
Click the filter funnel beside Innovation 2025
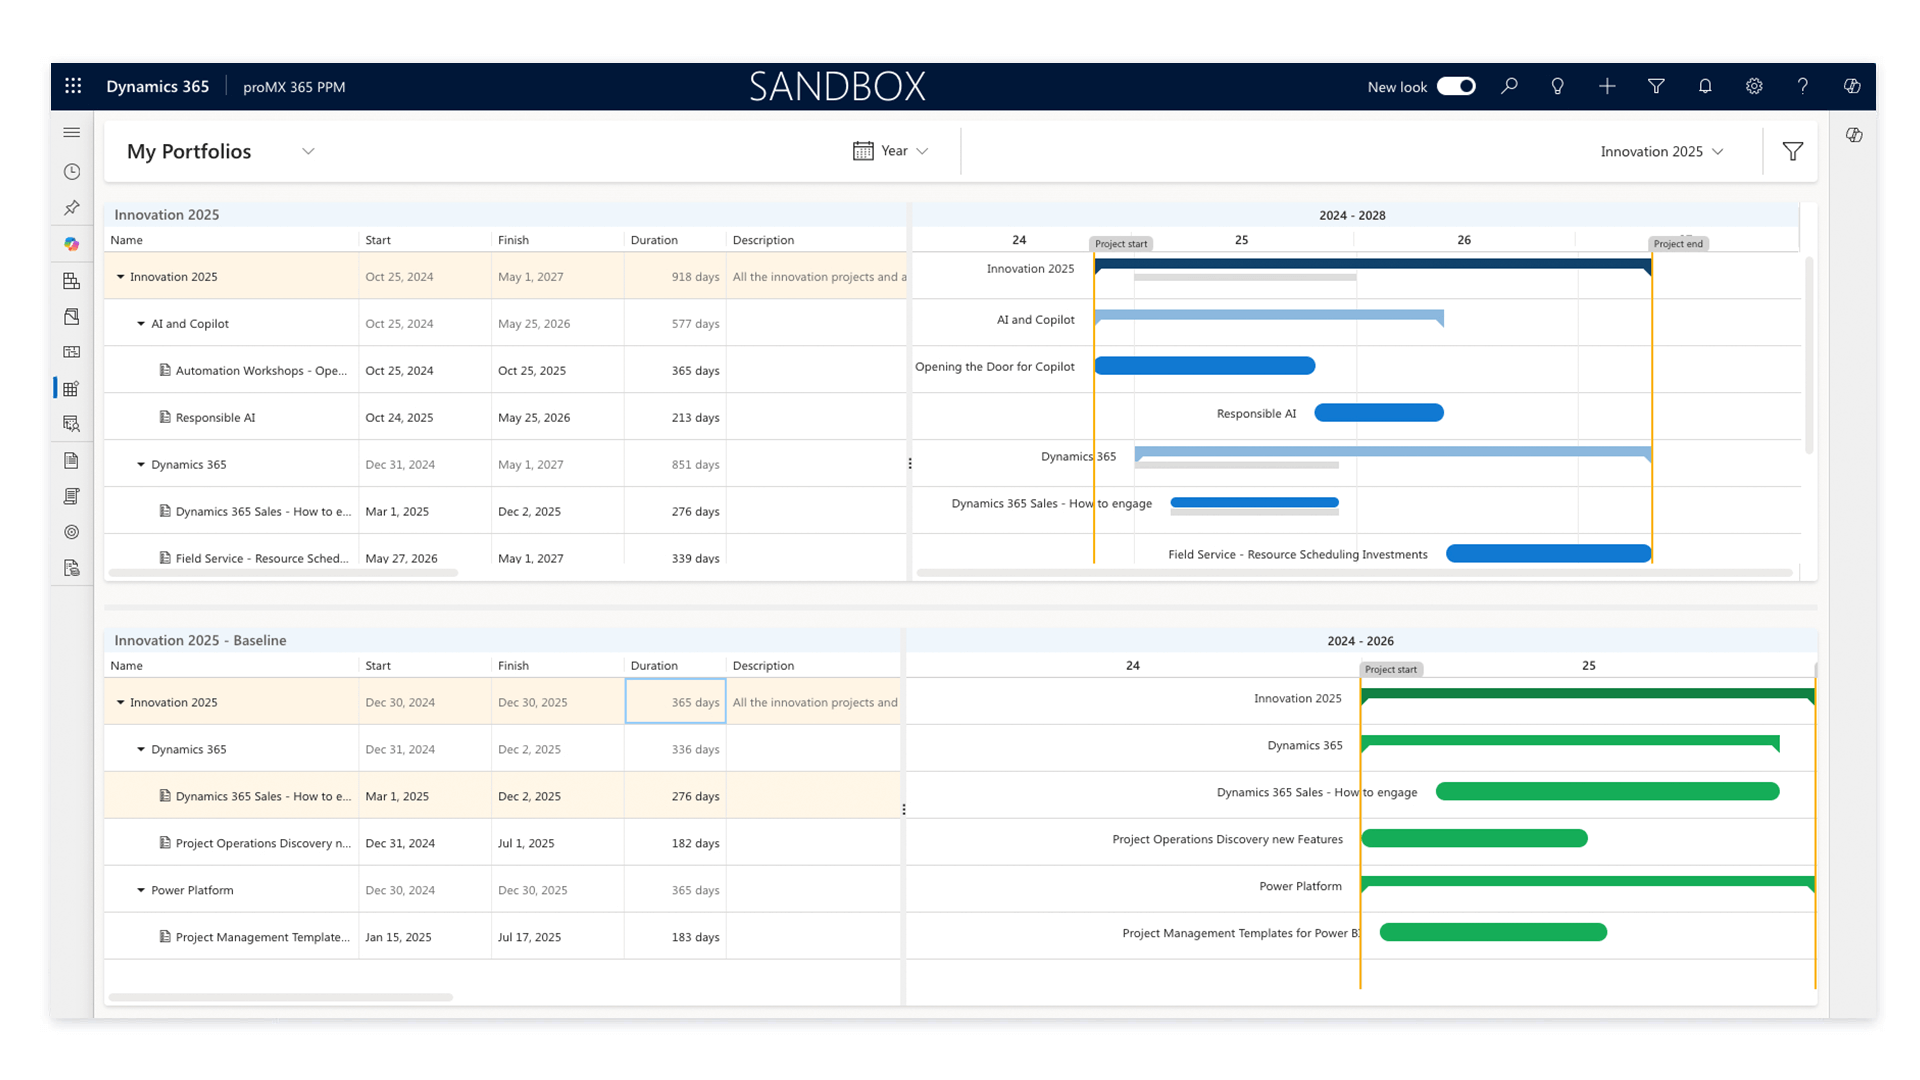tap(1792, 151)
